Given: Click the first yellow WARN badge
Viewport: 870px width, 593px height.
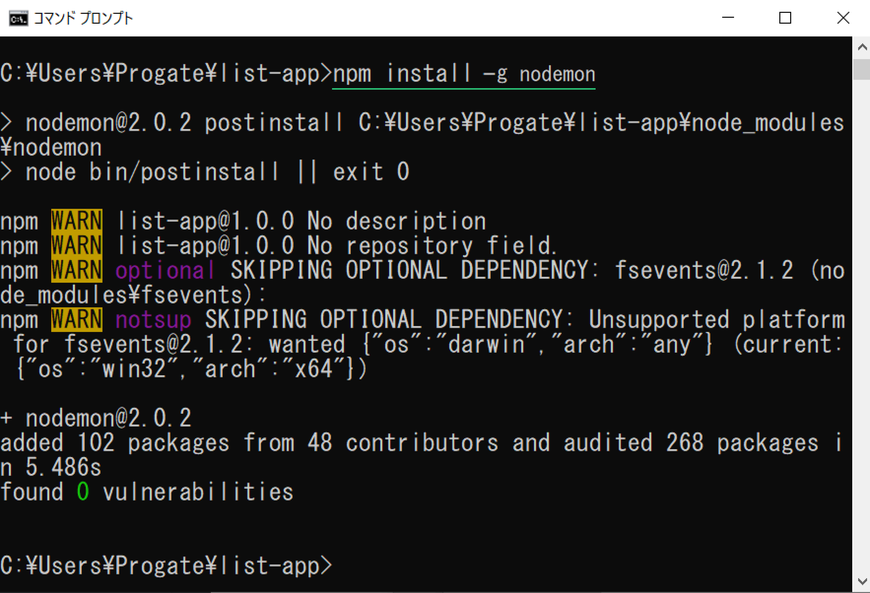Looking at the screenshot, I should (x=77, y=221).
